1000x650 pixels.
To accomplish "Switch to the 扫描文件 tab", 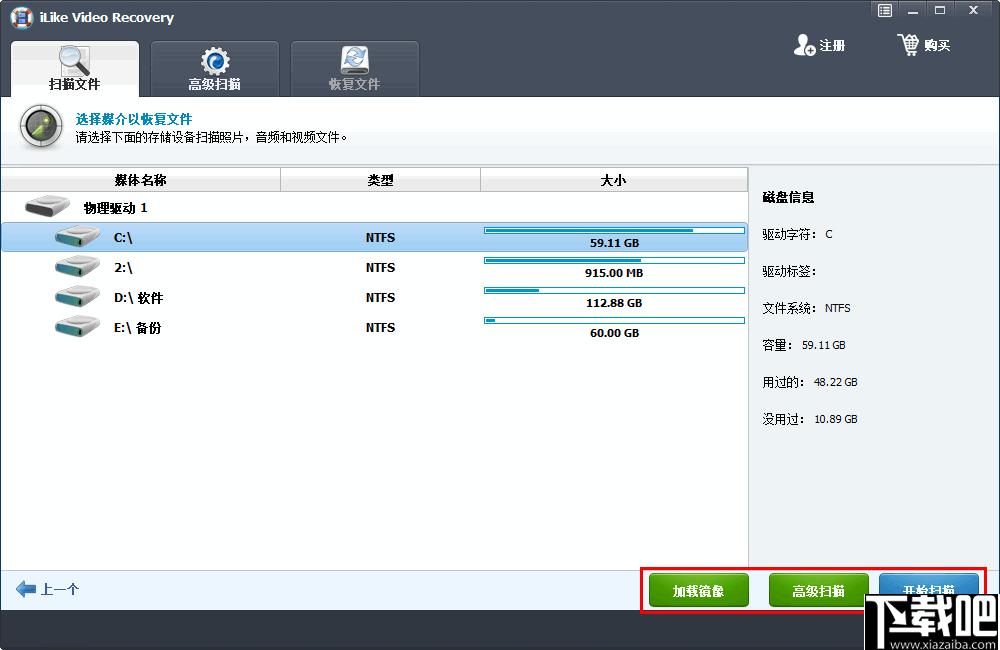I will pos(75,69).
